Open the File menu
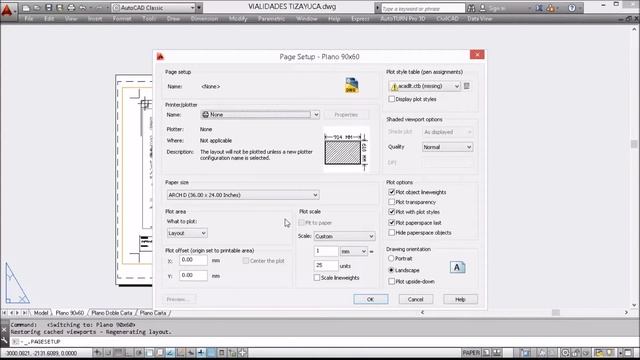 tap(29, 19)
